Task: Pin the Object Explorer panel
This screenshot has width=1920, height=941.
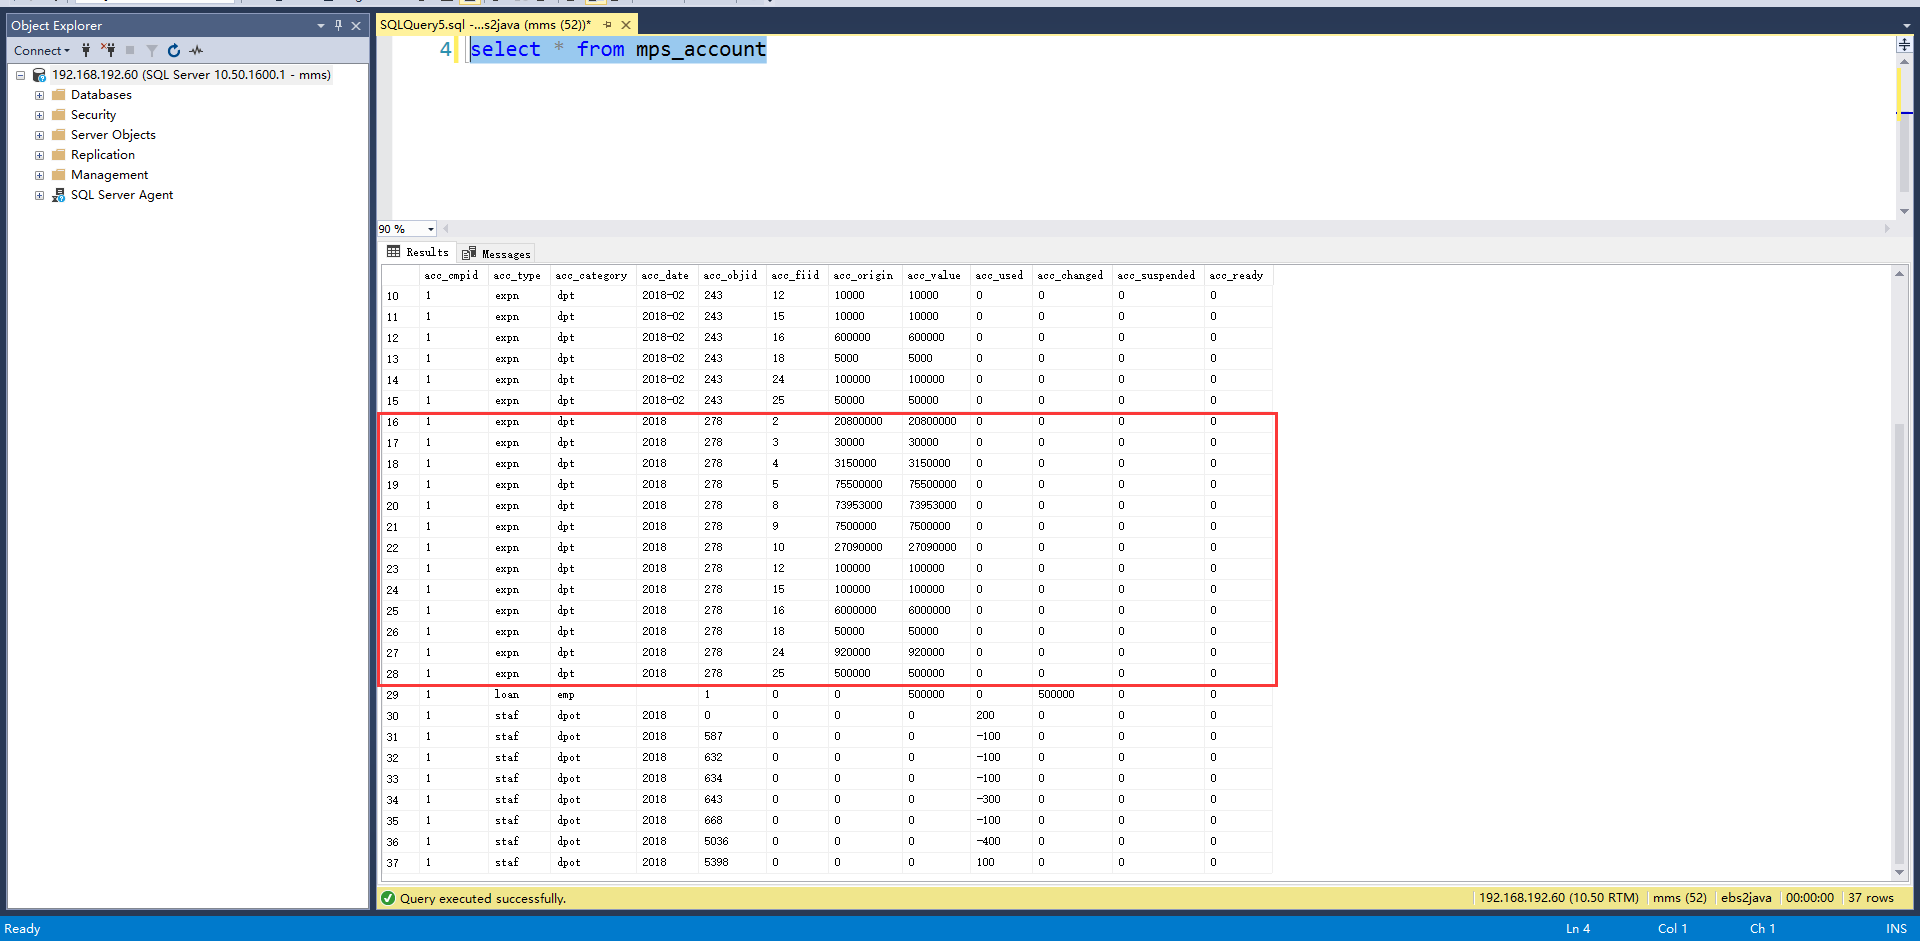Action: click(338, 26)
